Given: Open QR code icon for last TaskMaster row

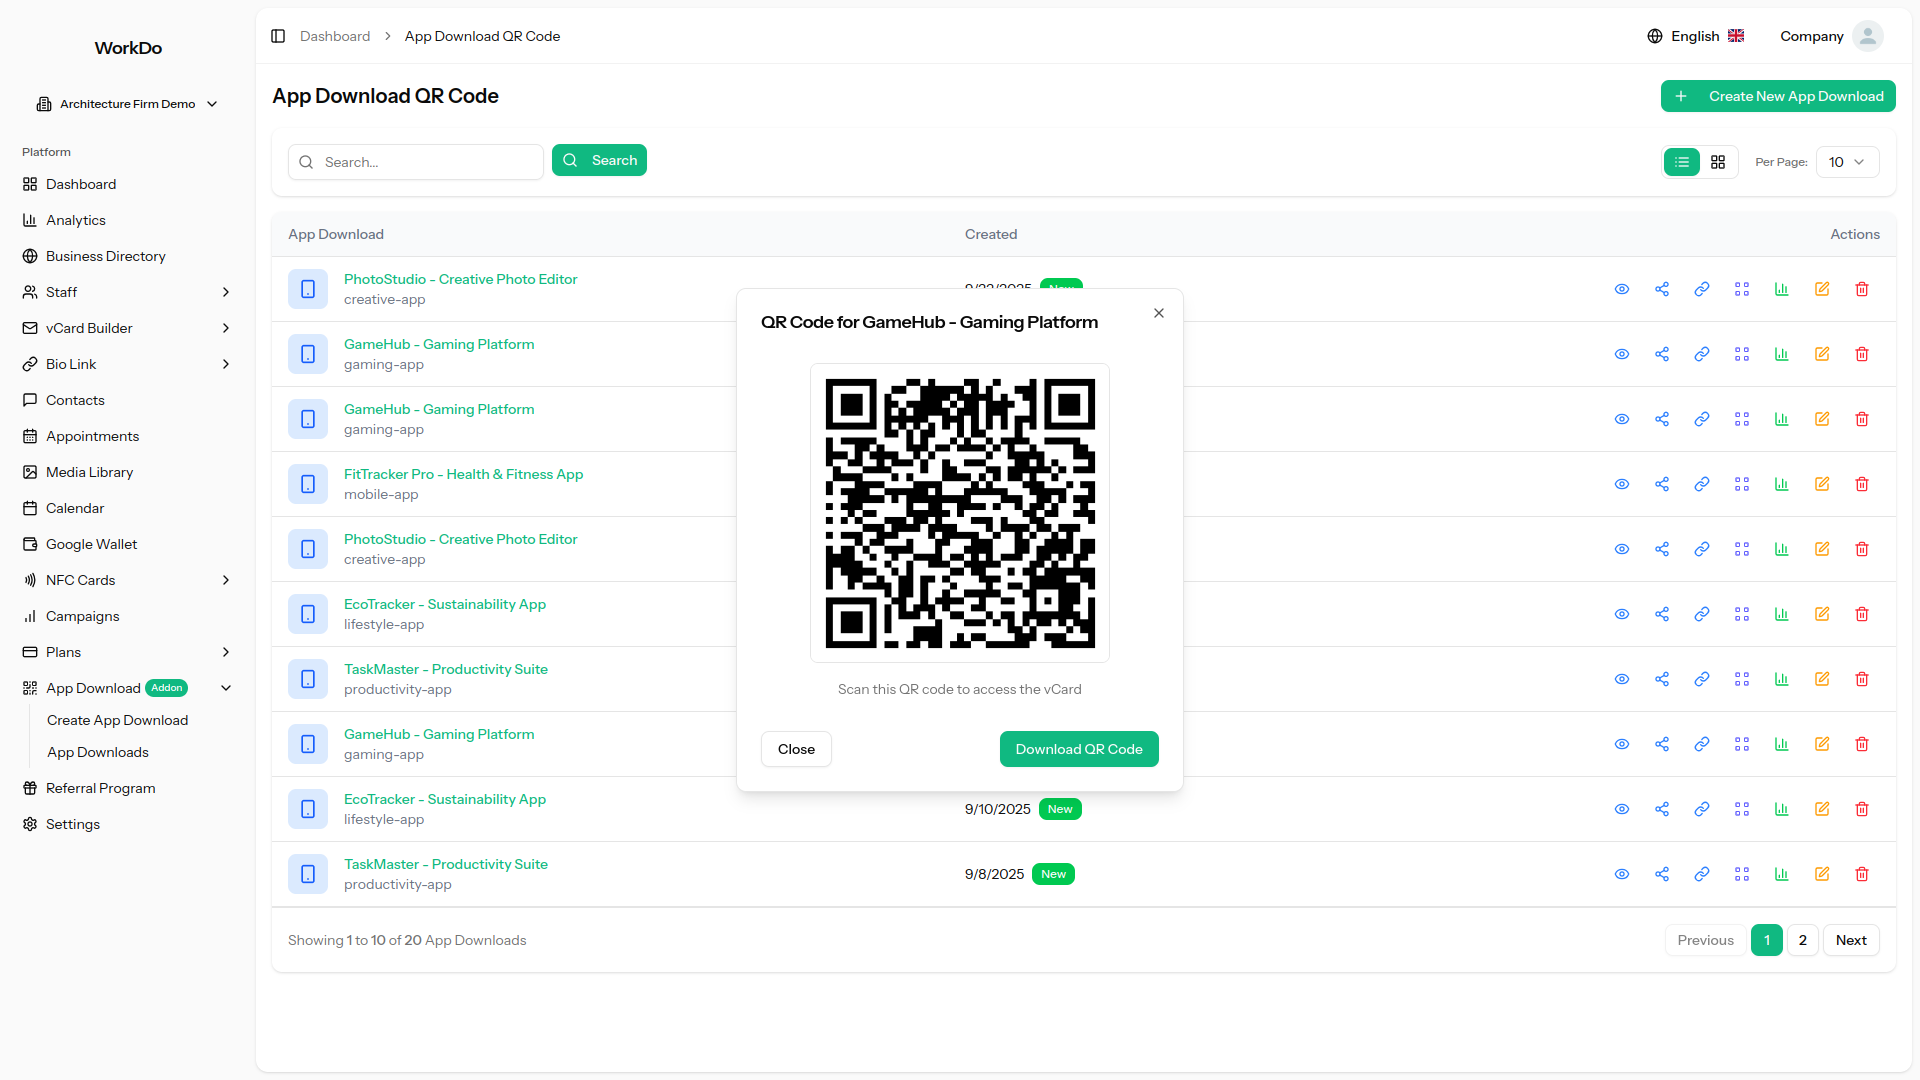Looking at the screenshot, I should tap(1742, 874).
